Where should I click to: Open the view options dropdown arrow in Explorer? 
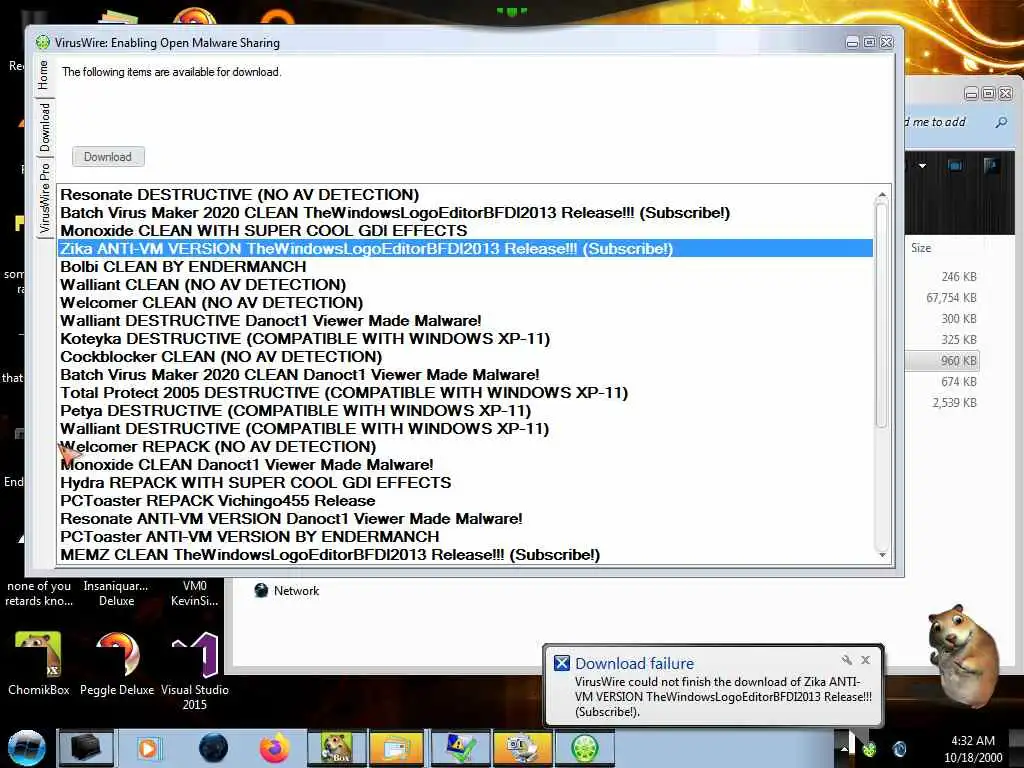pyautogui.click(x=922, y=166)
